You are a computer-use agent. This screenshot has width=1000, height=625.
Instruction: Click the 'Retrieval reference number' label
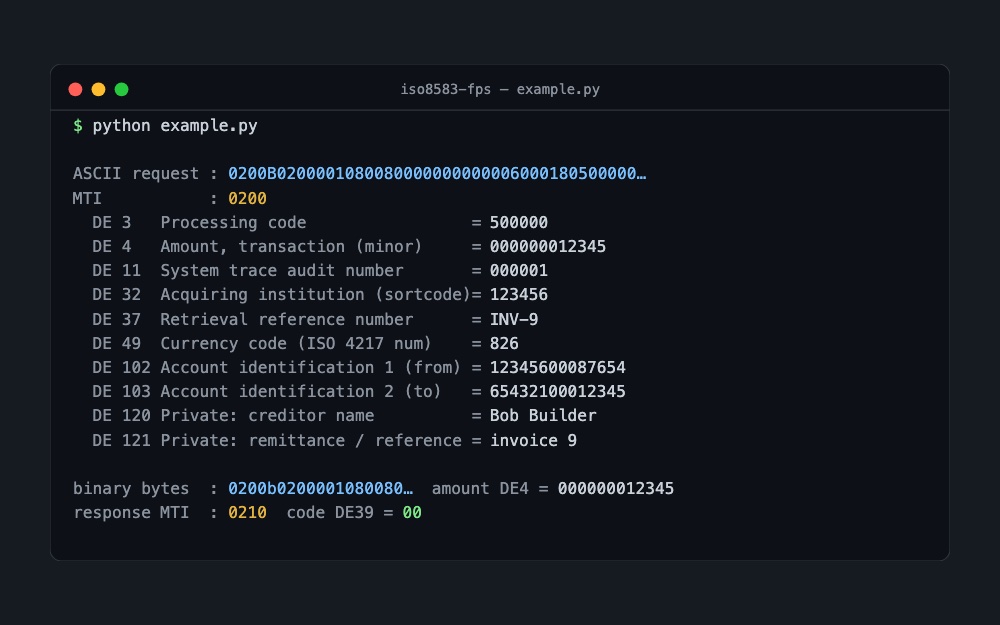click(x=286, y=319)
